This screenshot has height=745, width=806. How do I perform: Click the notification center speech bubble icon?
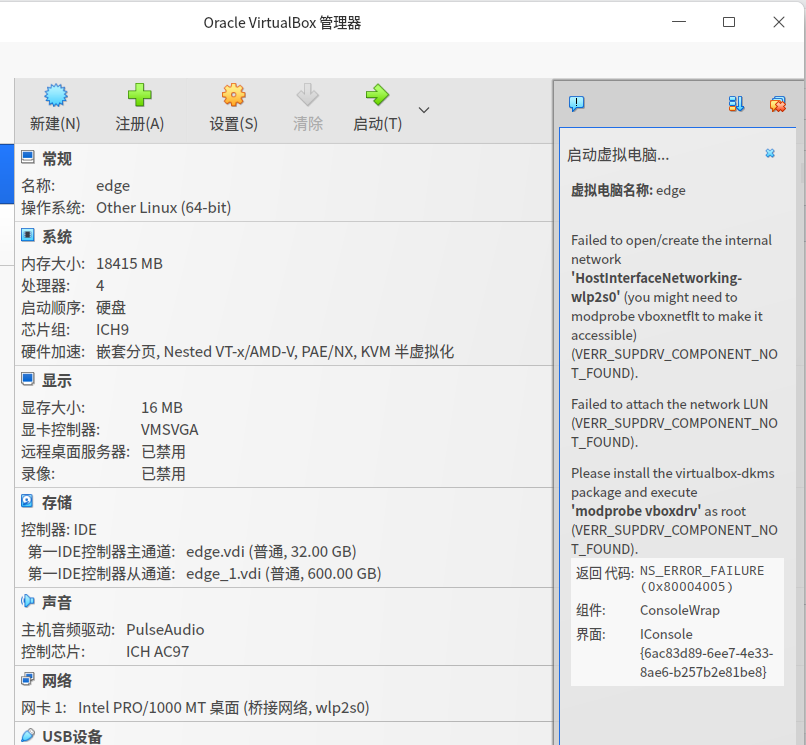[576, 104]
